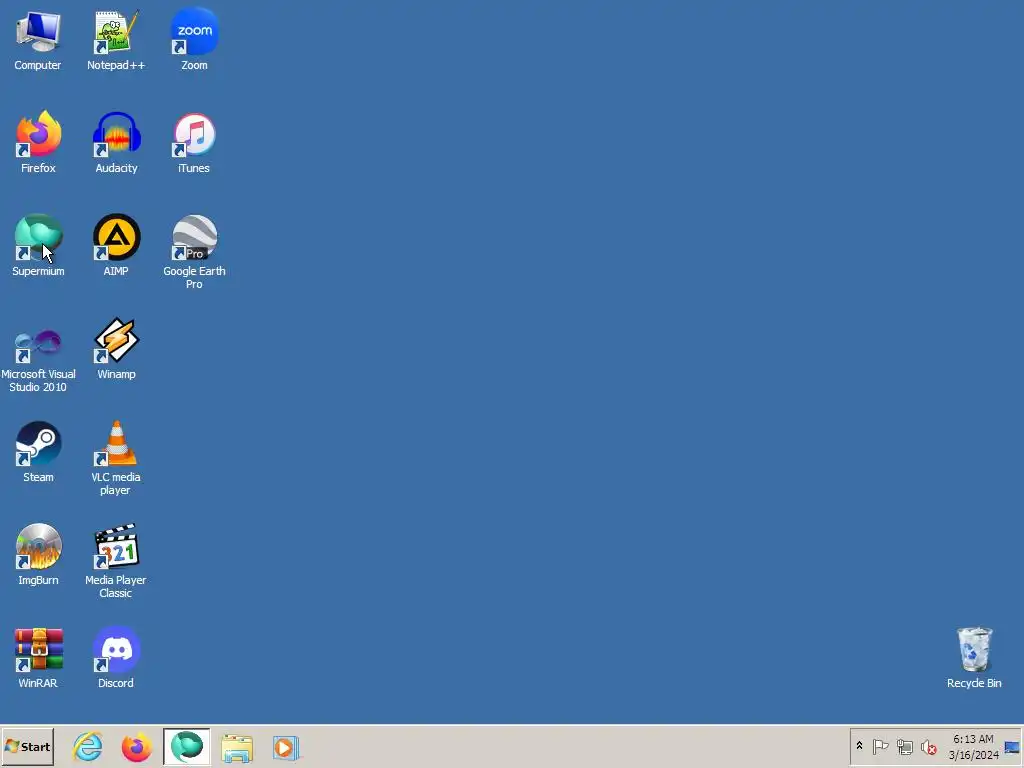This screenshot has height=768, width=1024.
Task: Open the clock showing 6:13 AM
Action: (x=973, y=746)
